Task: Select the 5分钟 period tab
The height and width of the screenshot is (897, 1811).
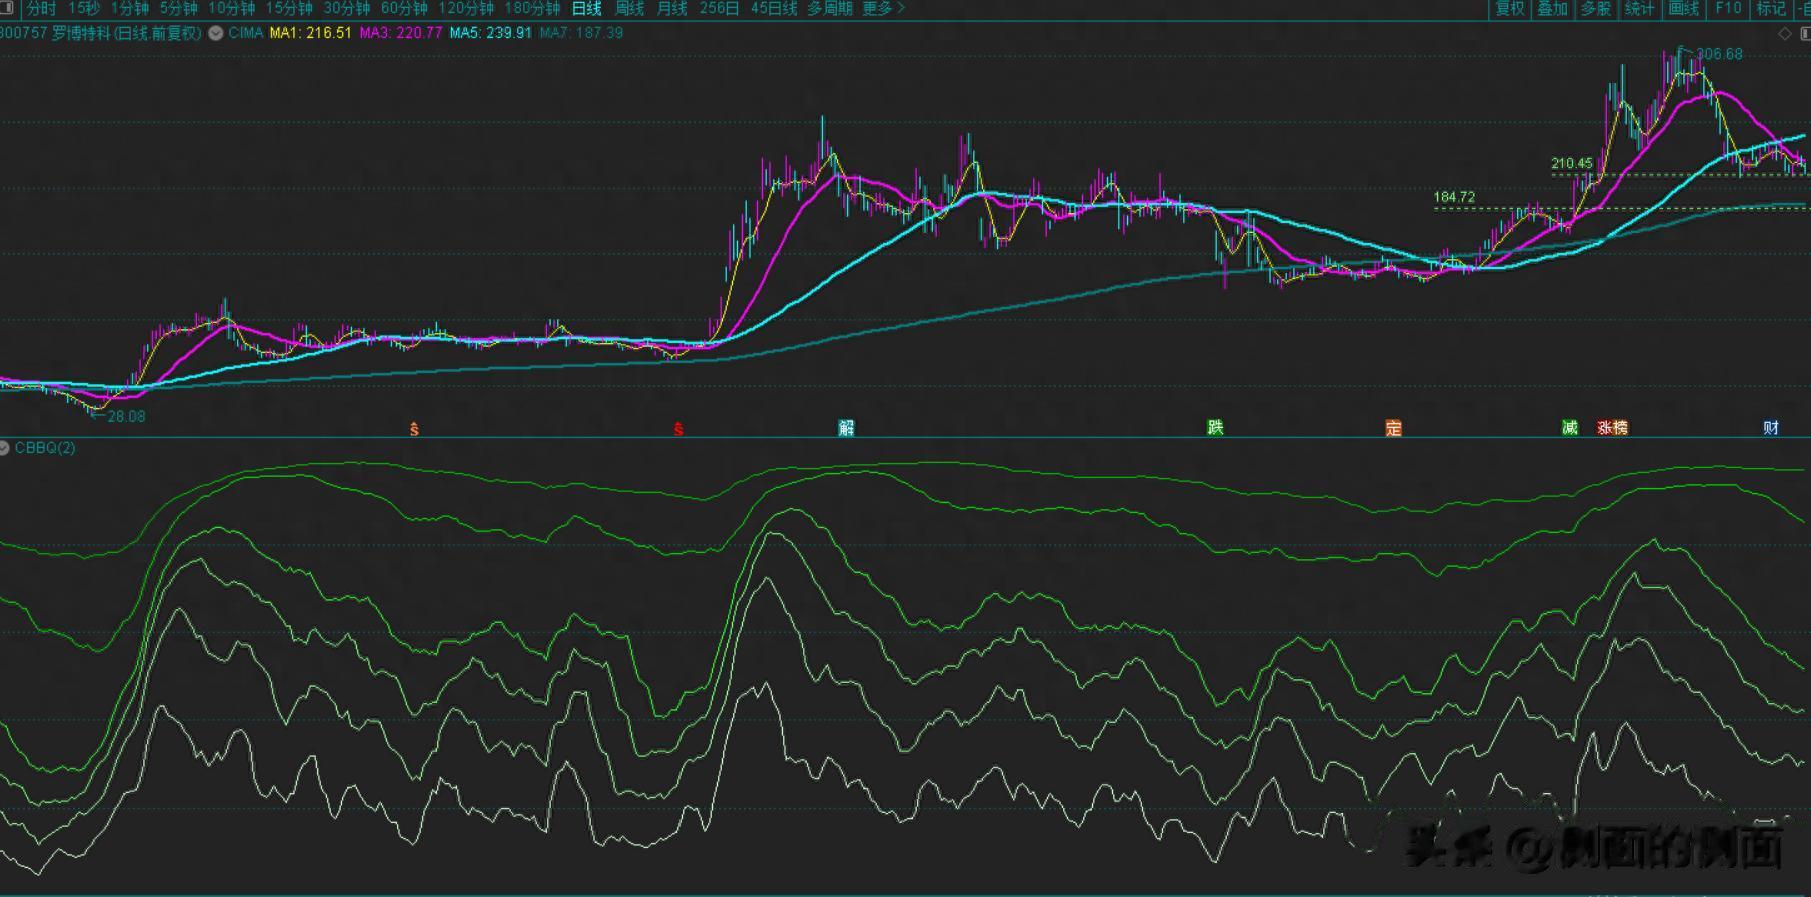Action: 179,8
